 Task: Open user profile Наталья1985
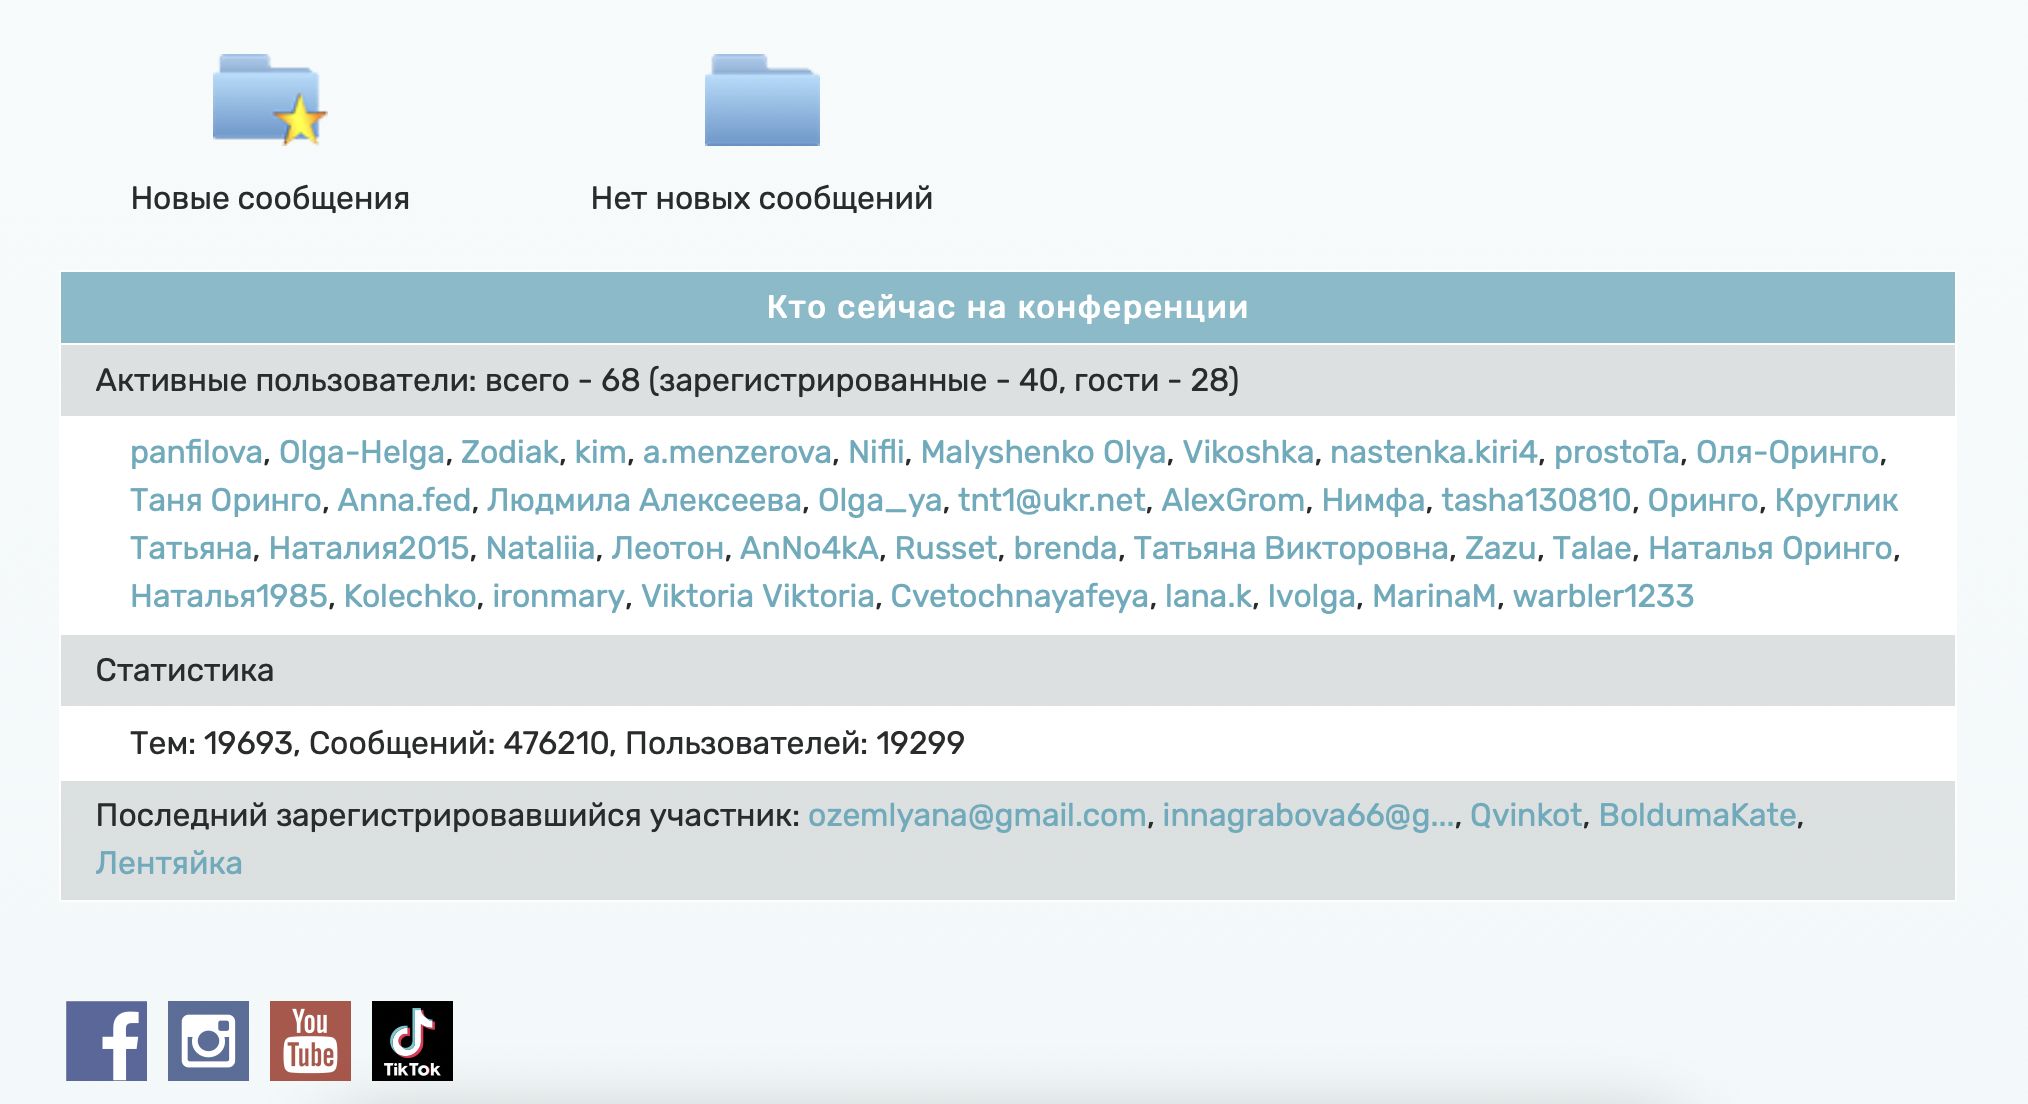coord(229,596)
